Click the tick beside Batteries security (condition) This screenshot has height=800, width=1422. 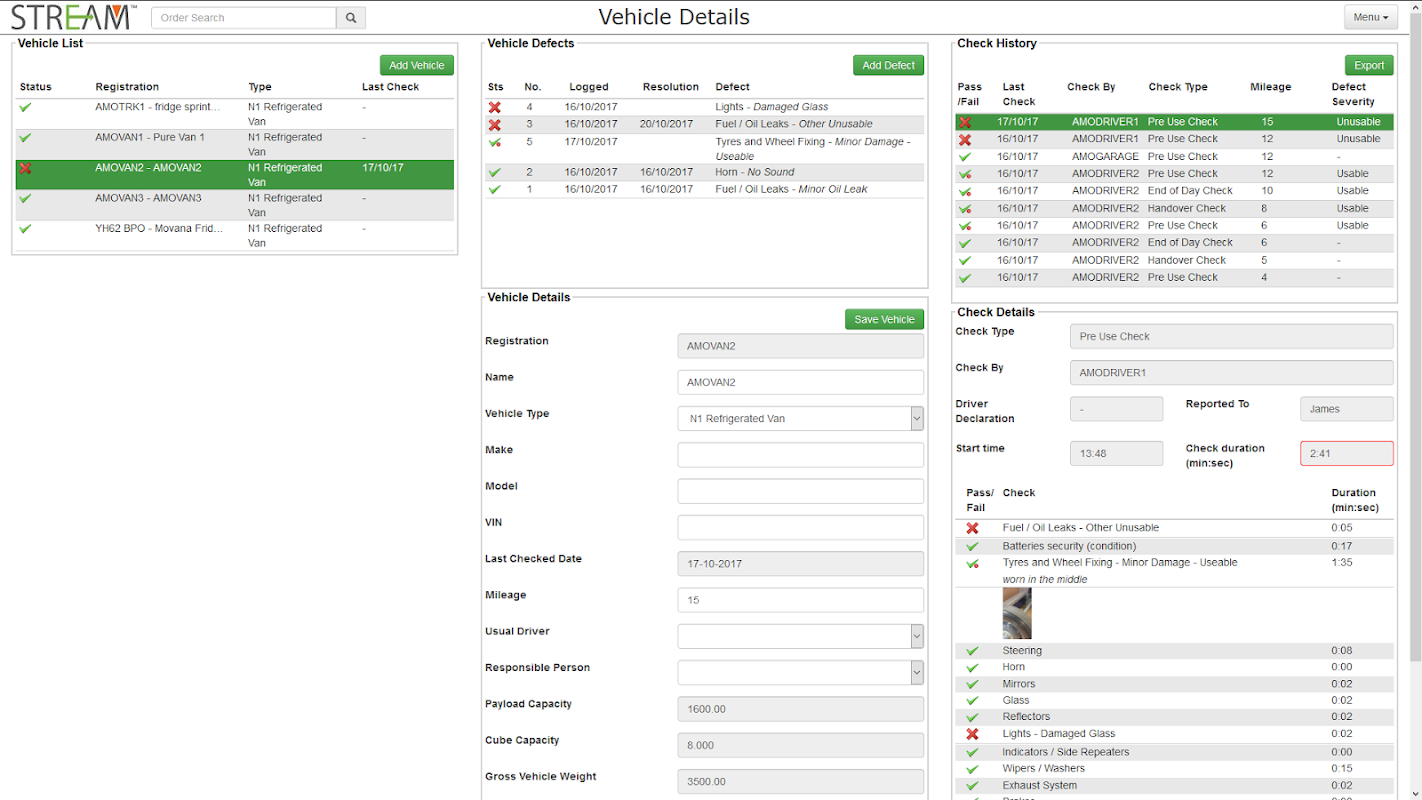point(972,547)
